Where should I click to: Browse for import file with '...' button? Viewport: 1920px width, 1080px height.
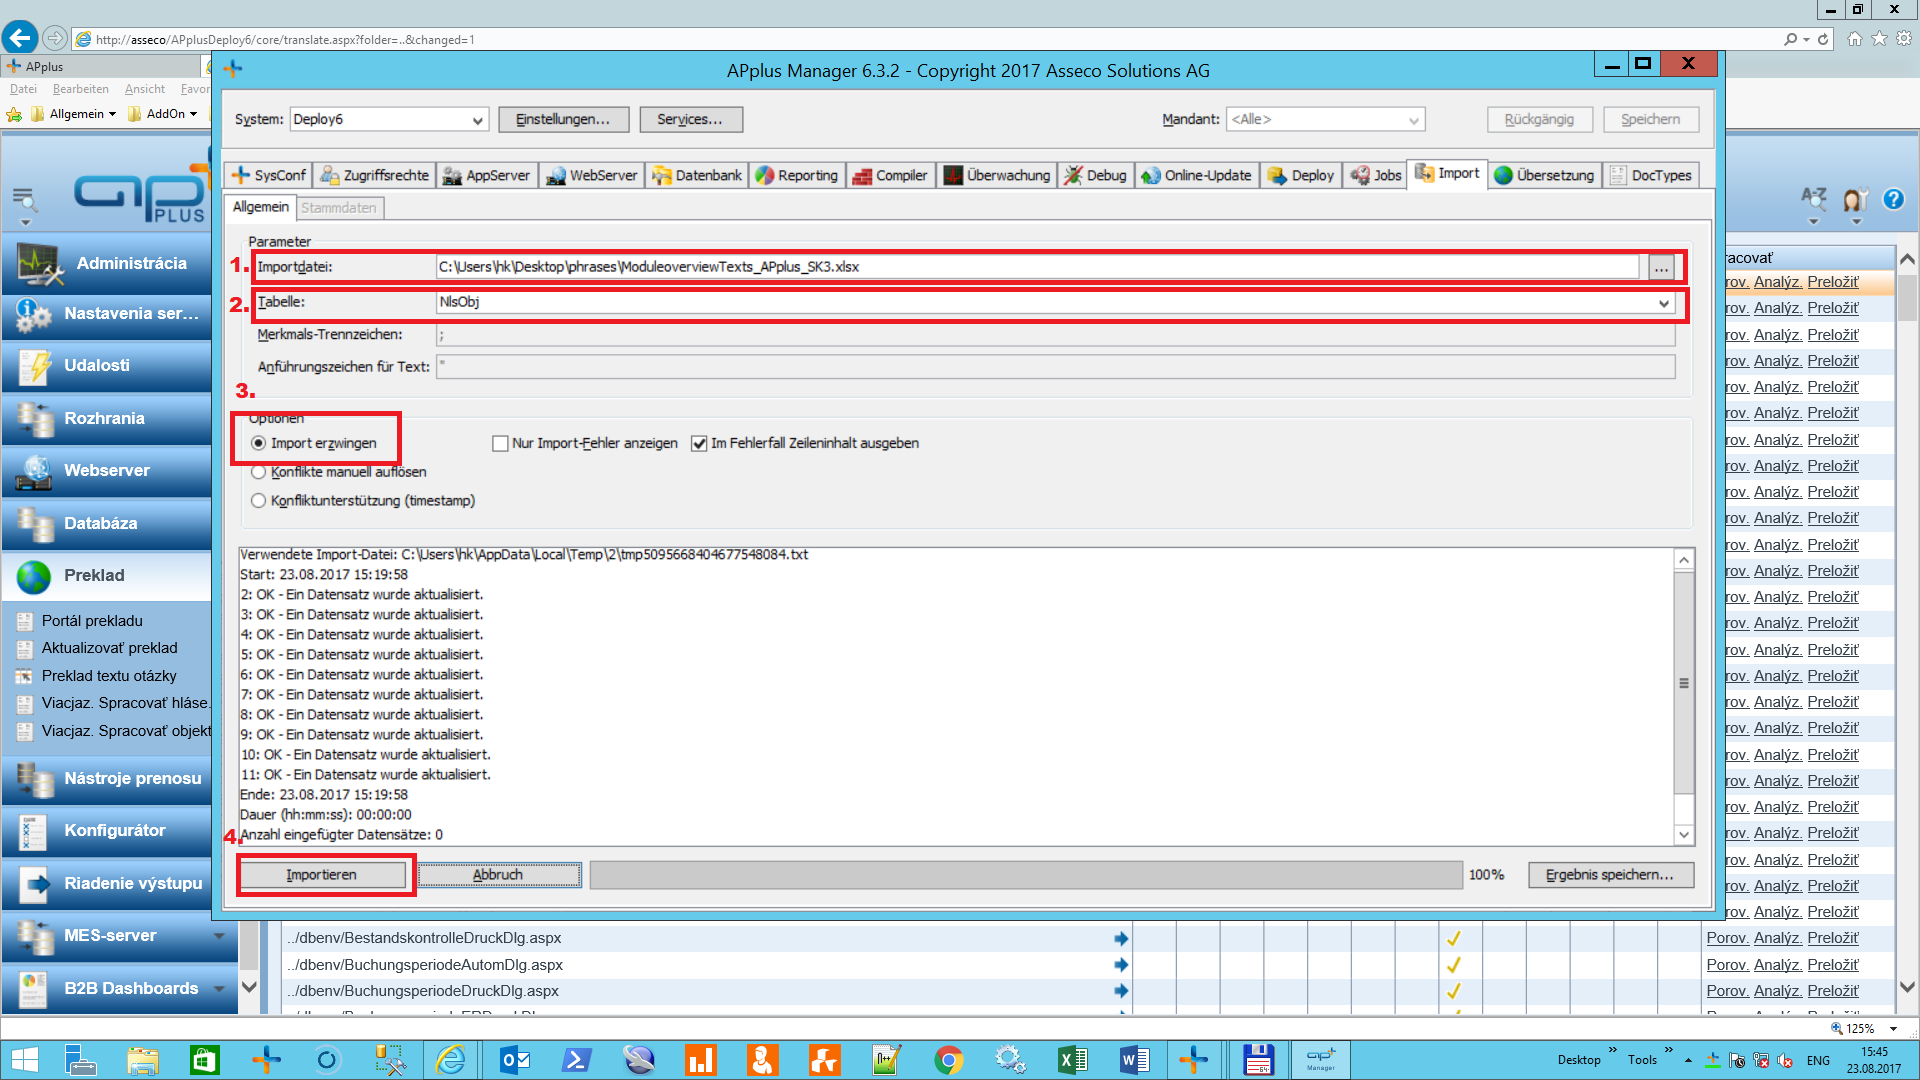1661,268
